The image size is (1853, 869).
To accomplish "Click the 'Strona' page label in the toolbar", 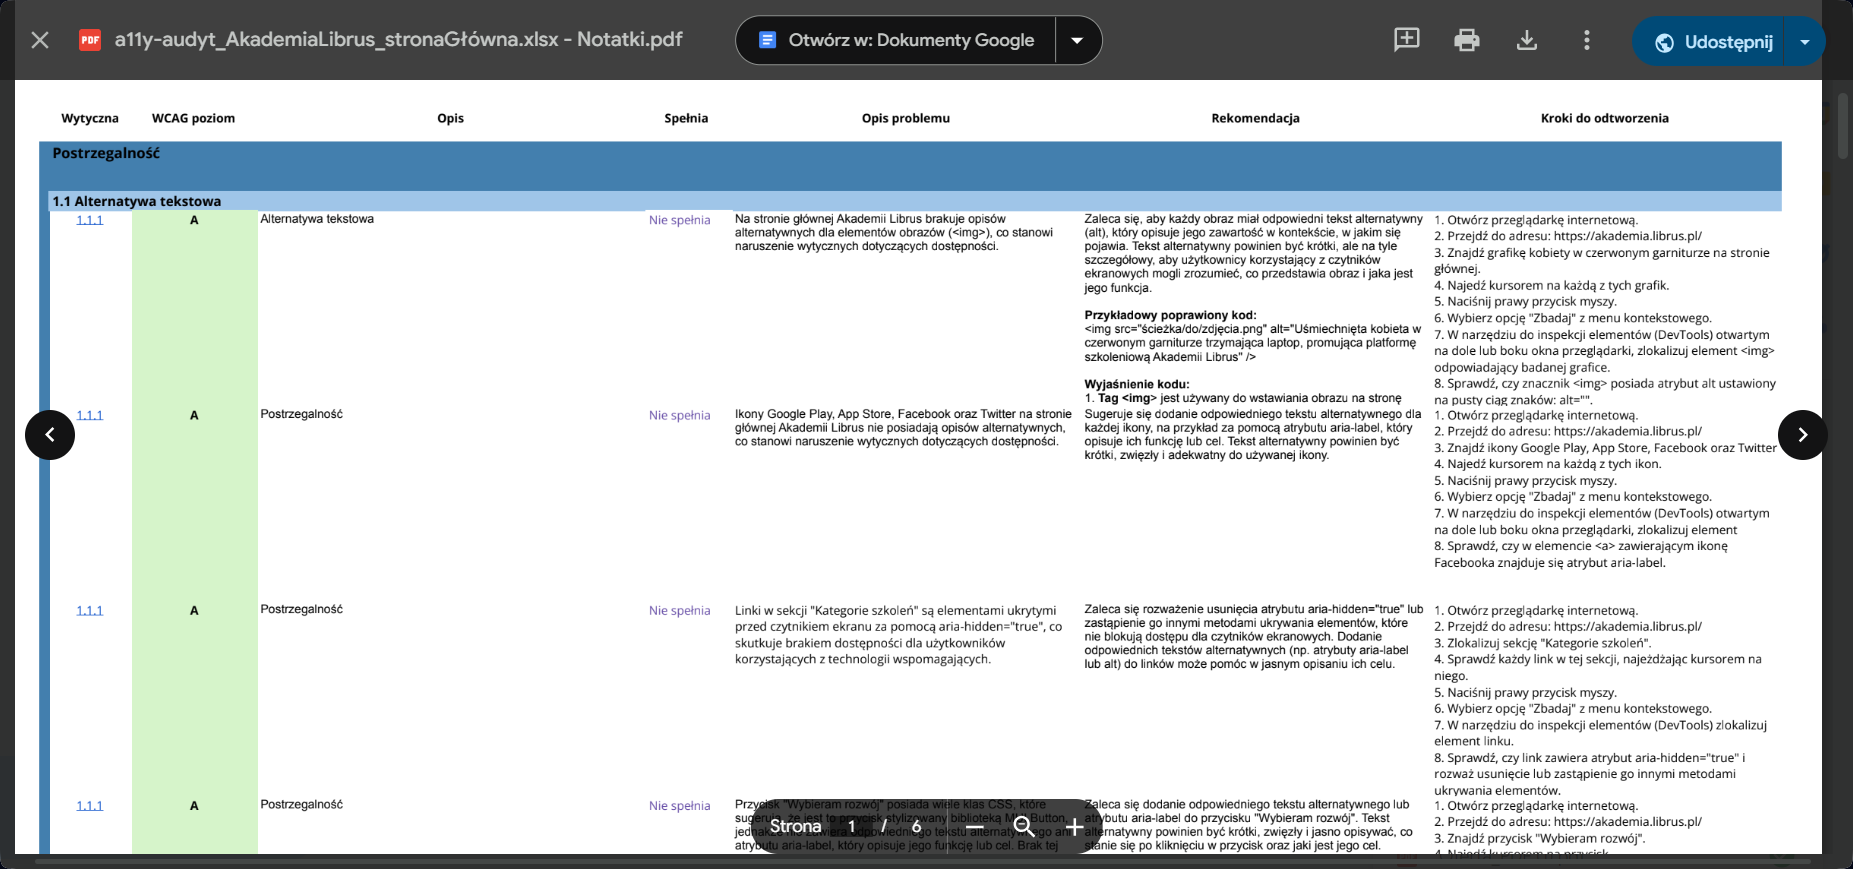I will click(795, 827).
